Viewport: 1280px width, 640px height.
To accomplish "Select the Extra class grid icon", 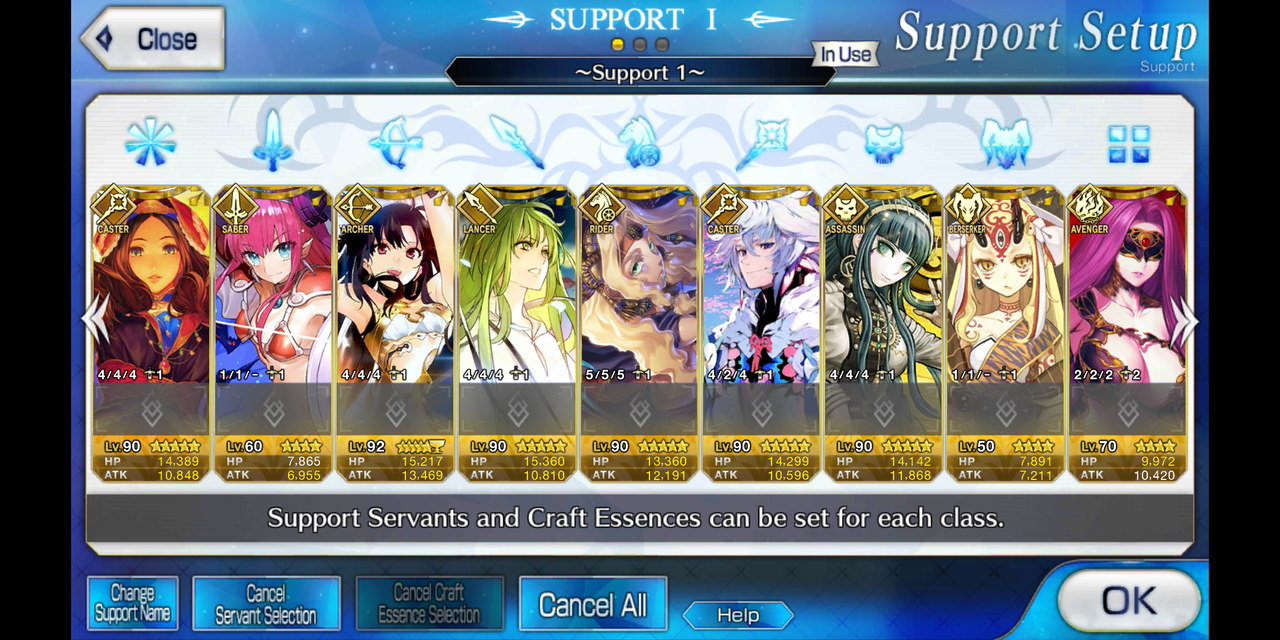I will click(1129, 144).
